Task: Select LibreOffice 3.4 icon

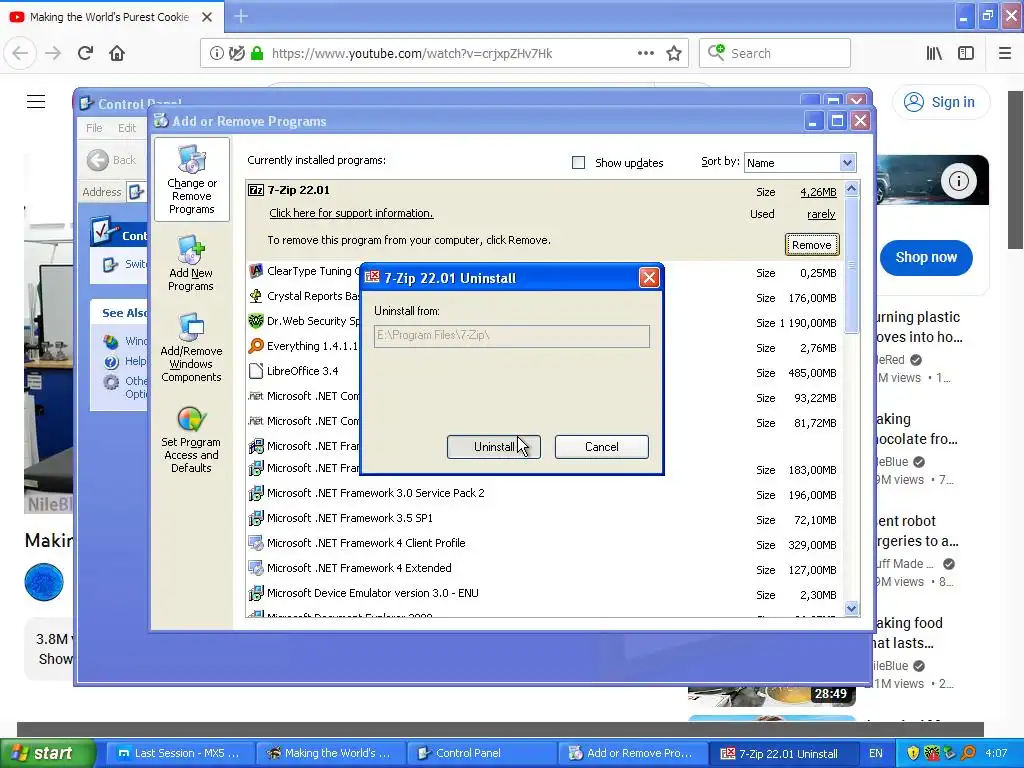Action: point(256,371)
